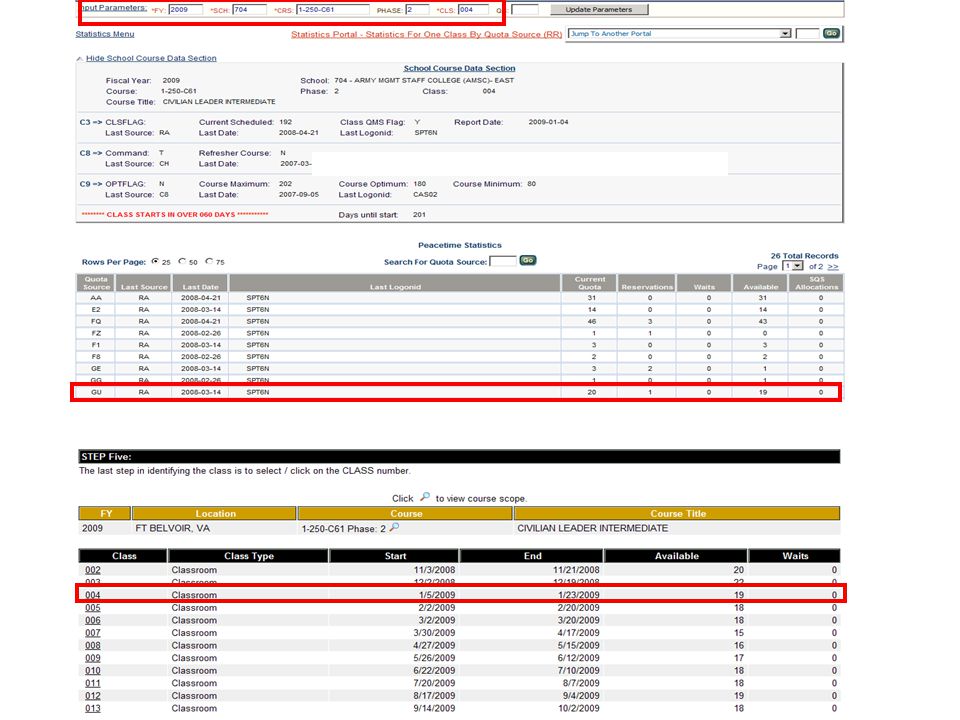Click the small input box beside the portal dropdown
The width and height of the screenshot is (960, 720).
click(x=807, y=34)
